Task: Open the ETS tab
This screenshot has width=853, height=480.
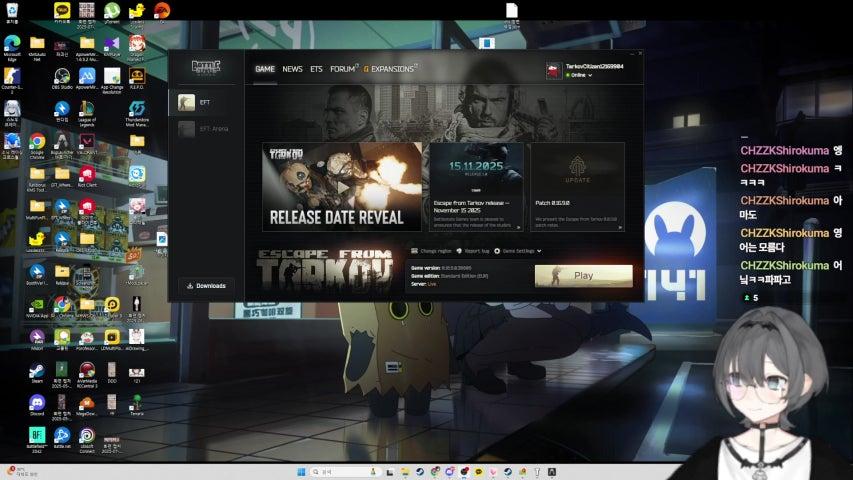Action: point(316,69)
